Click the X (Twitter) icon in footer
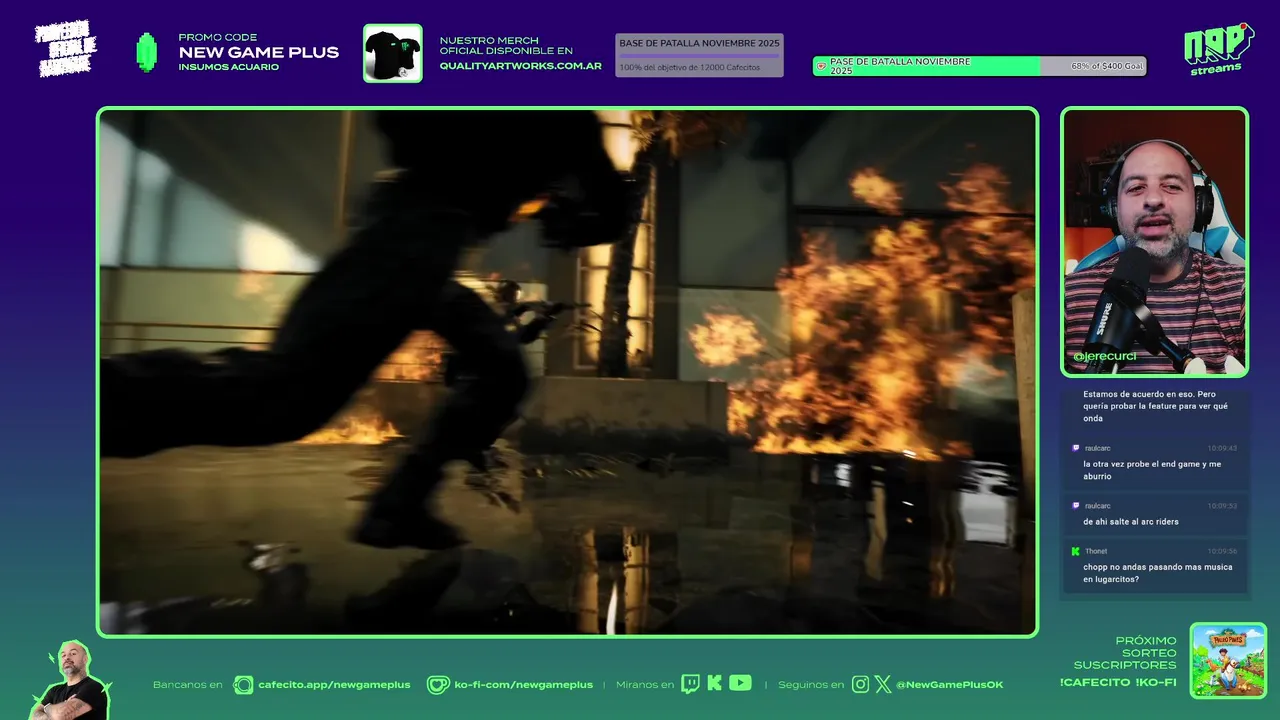1280x720 pixels. (883, 684)
